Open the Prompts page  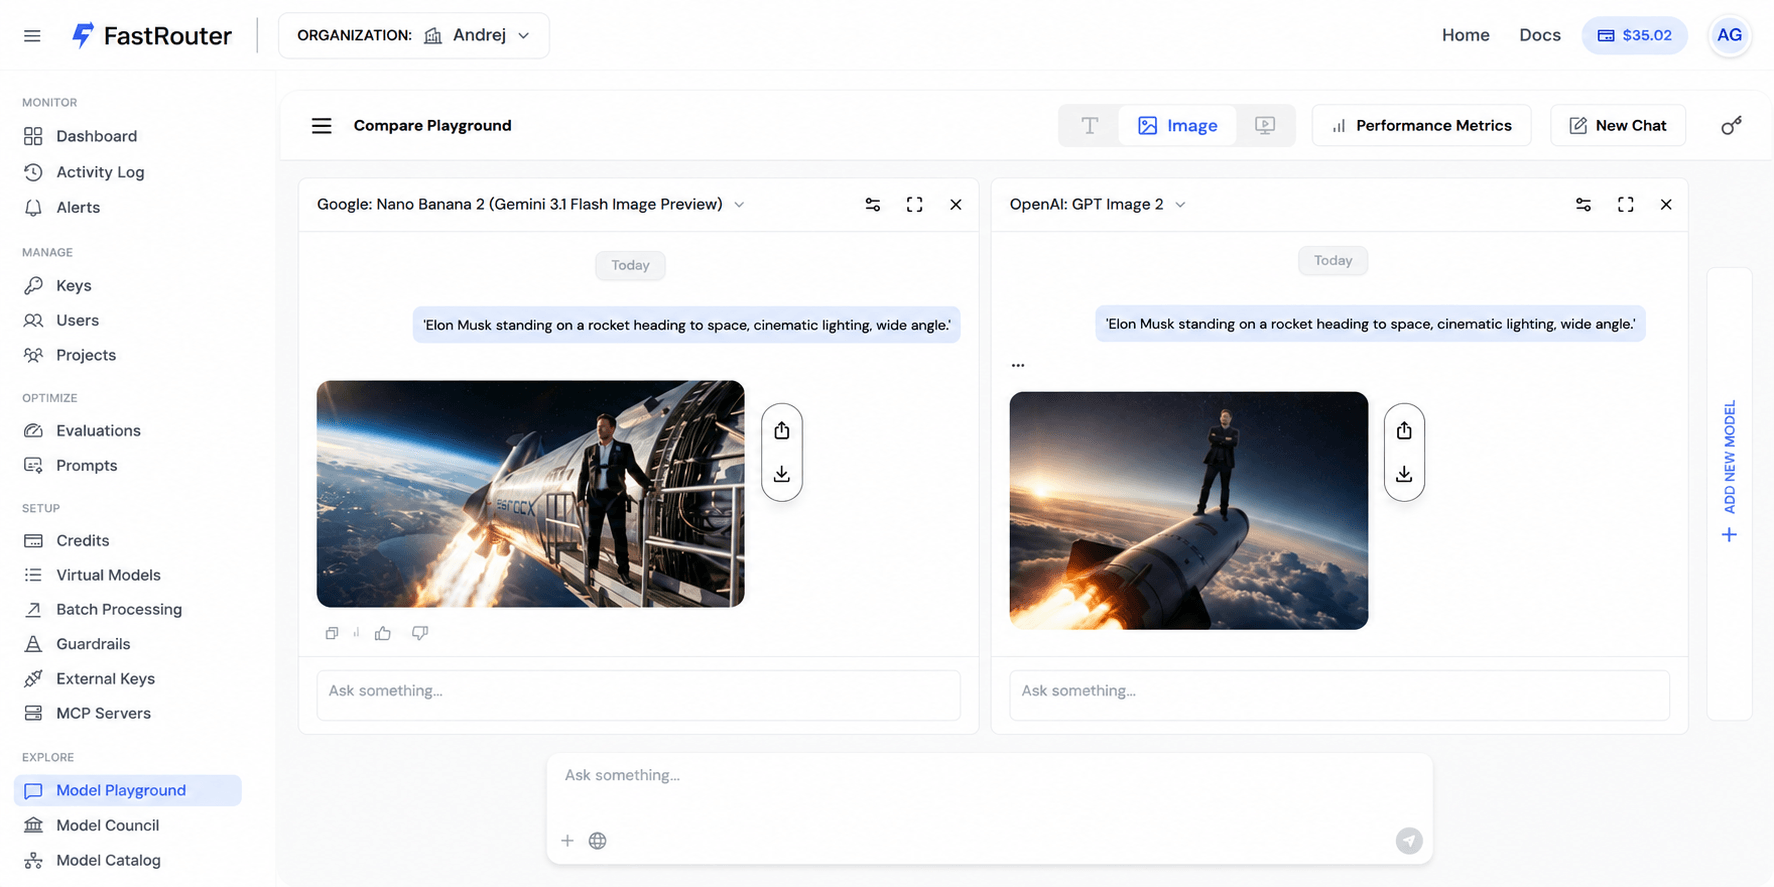coord(87,465)
